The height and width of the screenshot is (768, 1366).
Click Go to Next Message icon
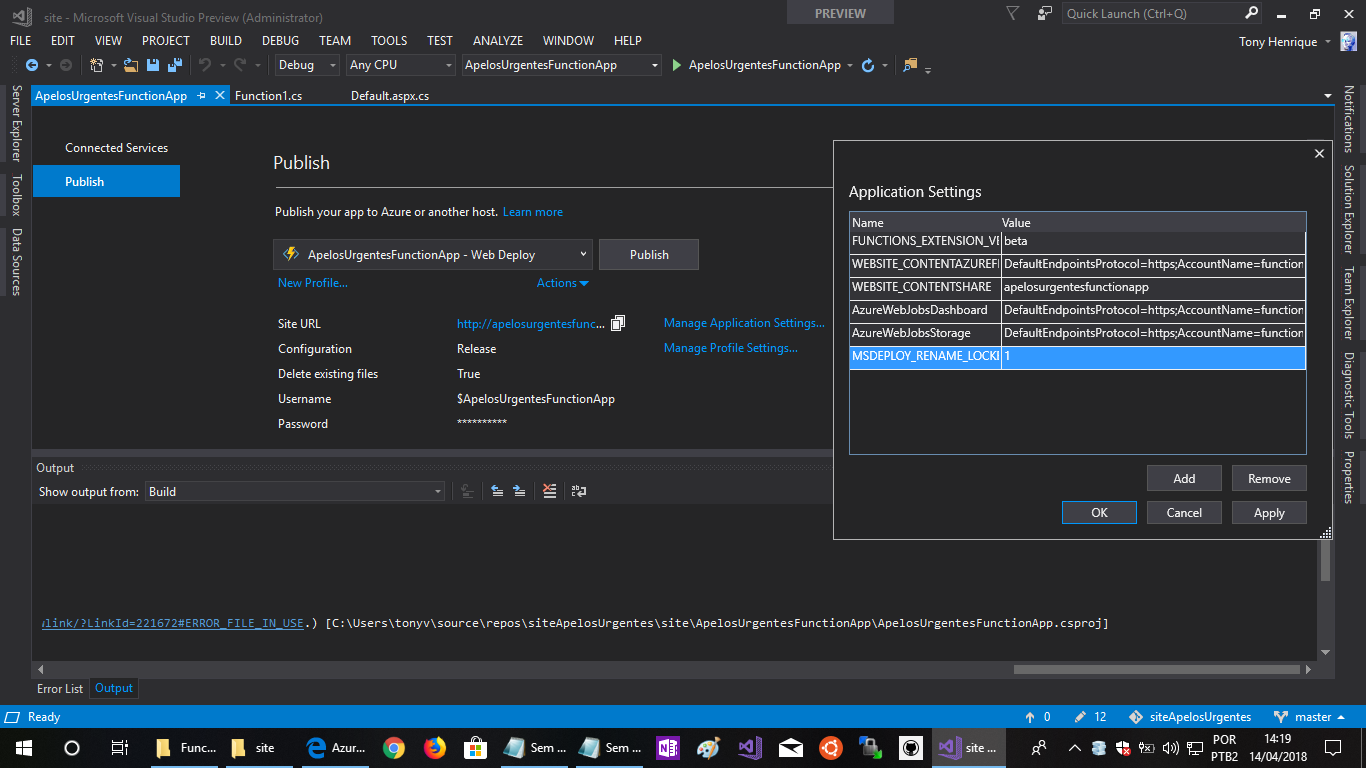[519, 491]
